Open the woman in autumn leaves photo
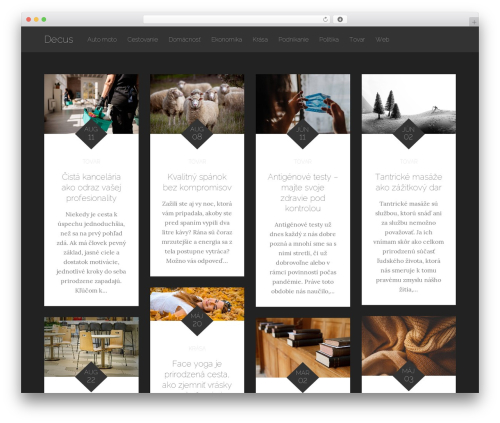The height and width of the screenshot is (423, 500). [x=197, y=304]
